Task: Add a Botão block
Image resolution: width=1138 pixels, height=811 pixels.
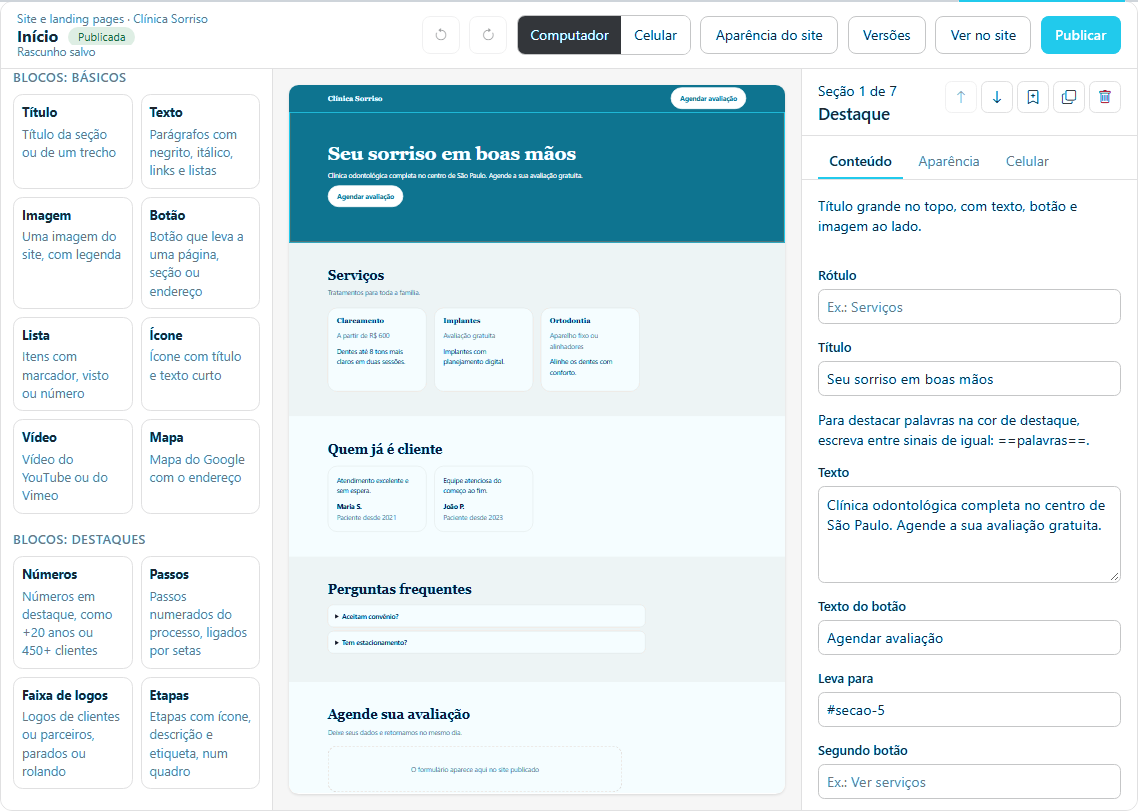Action: 200,253
